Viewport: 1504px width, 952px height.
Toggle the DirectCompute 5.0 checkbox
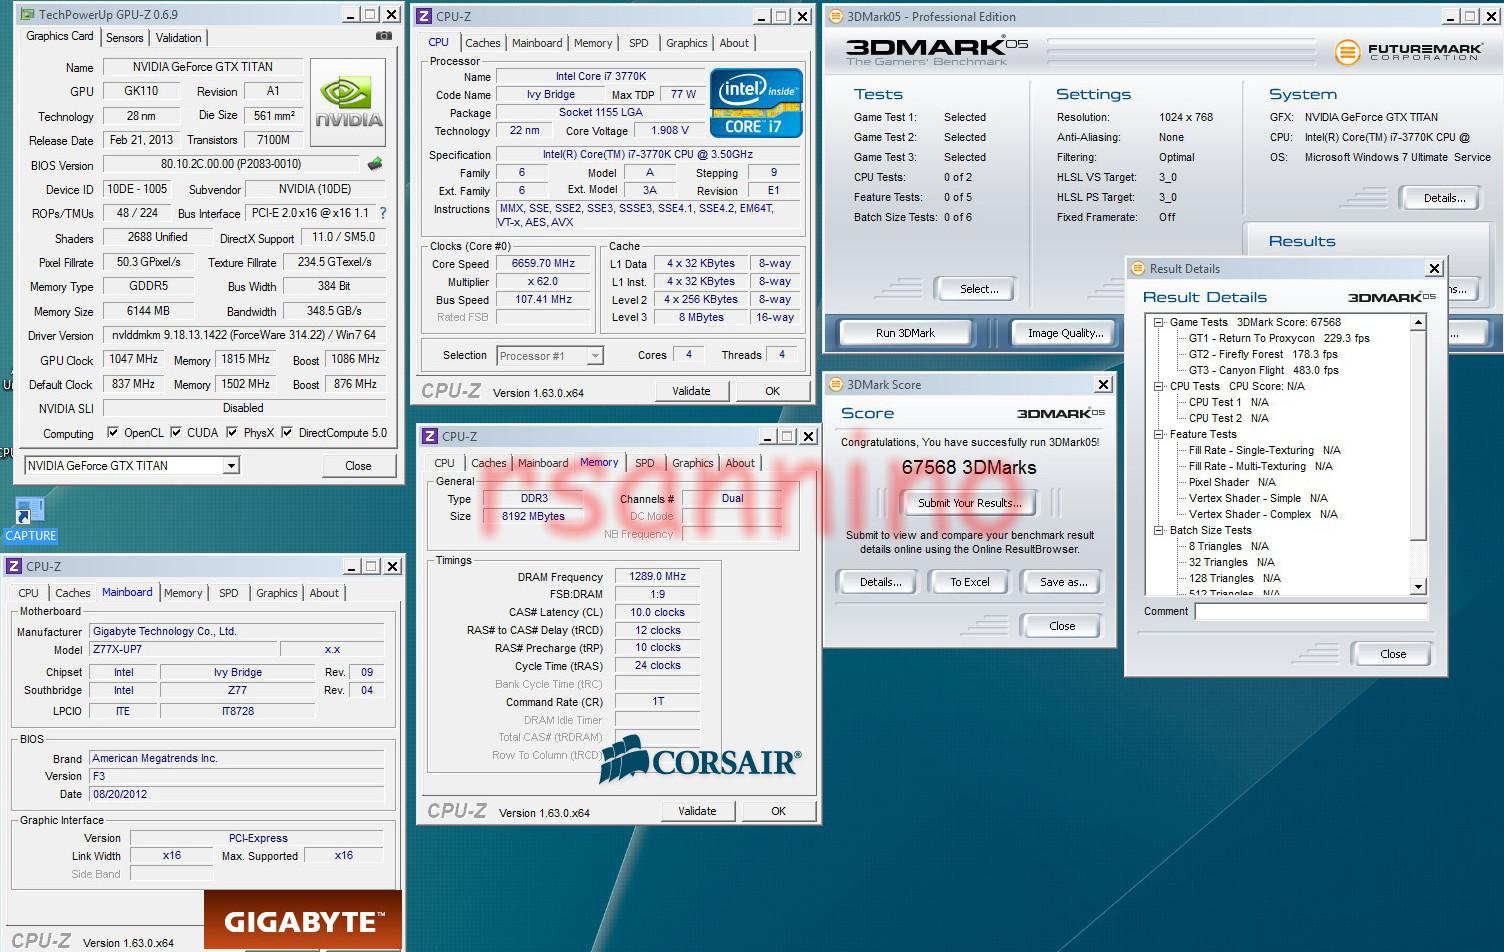287,433
